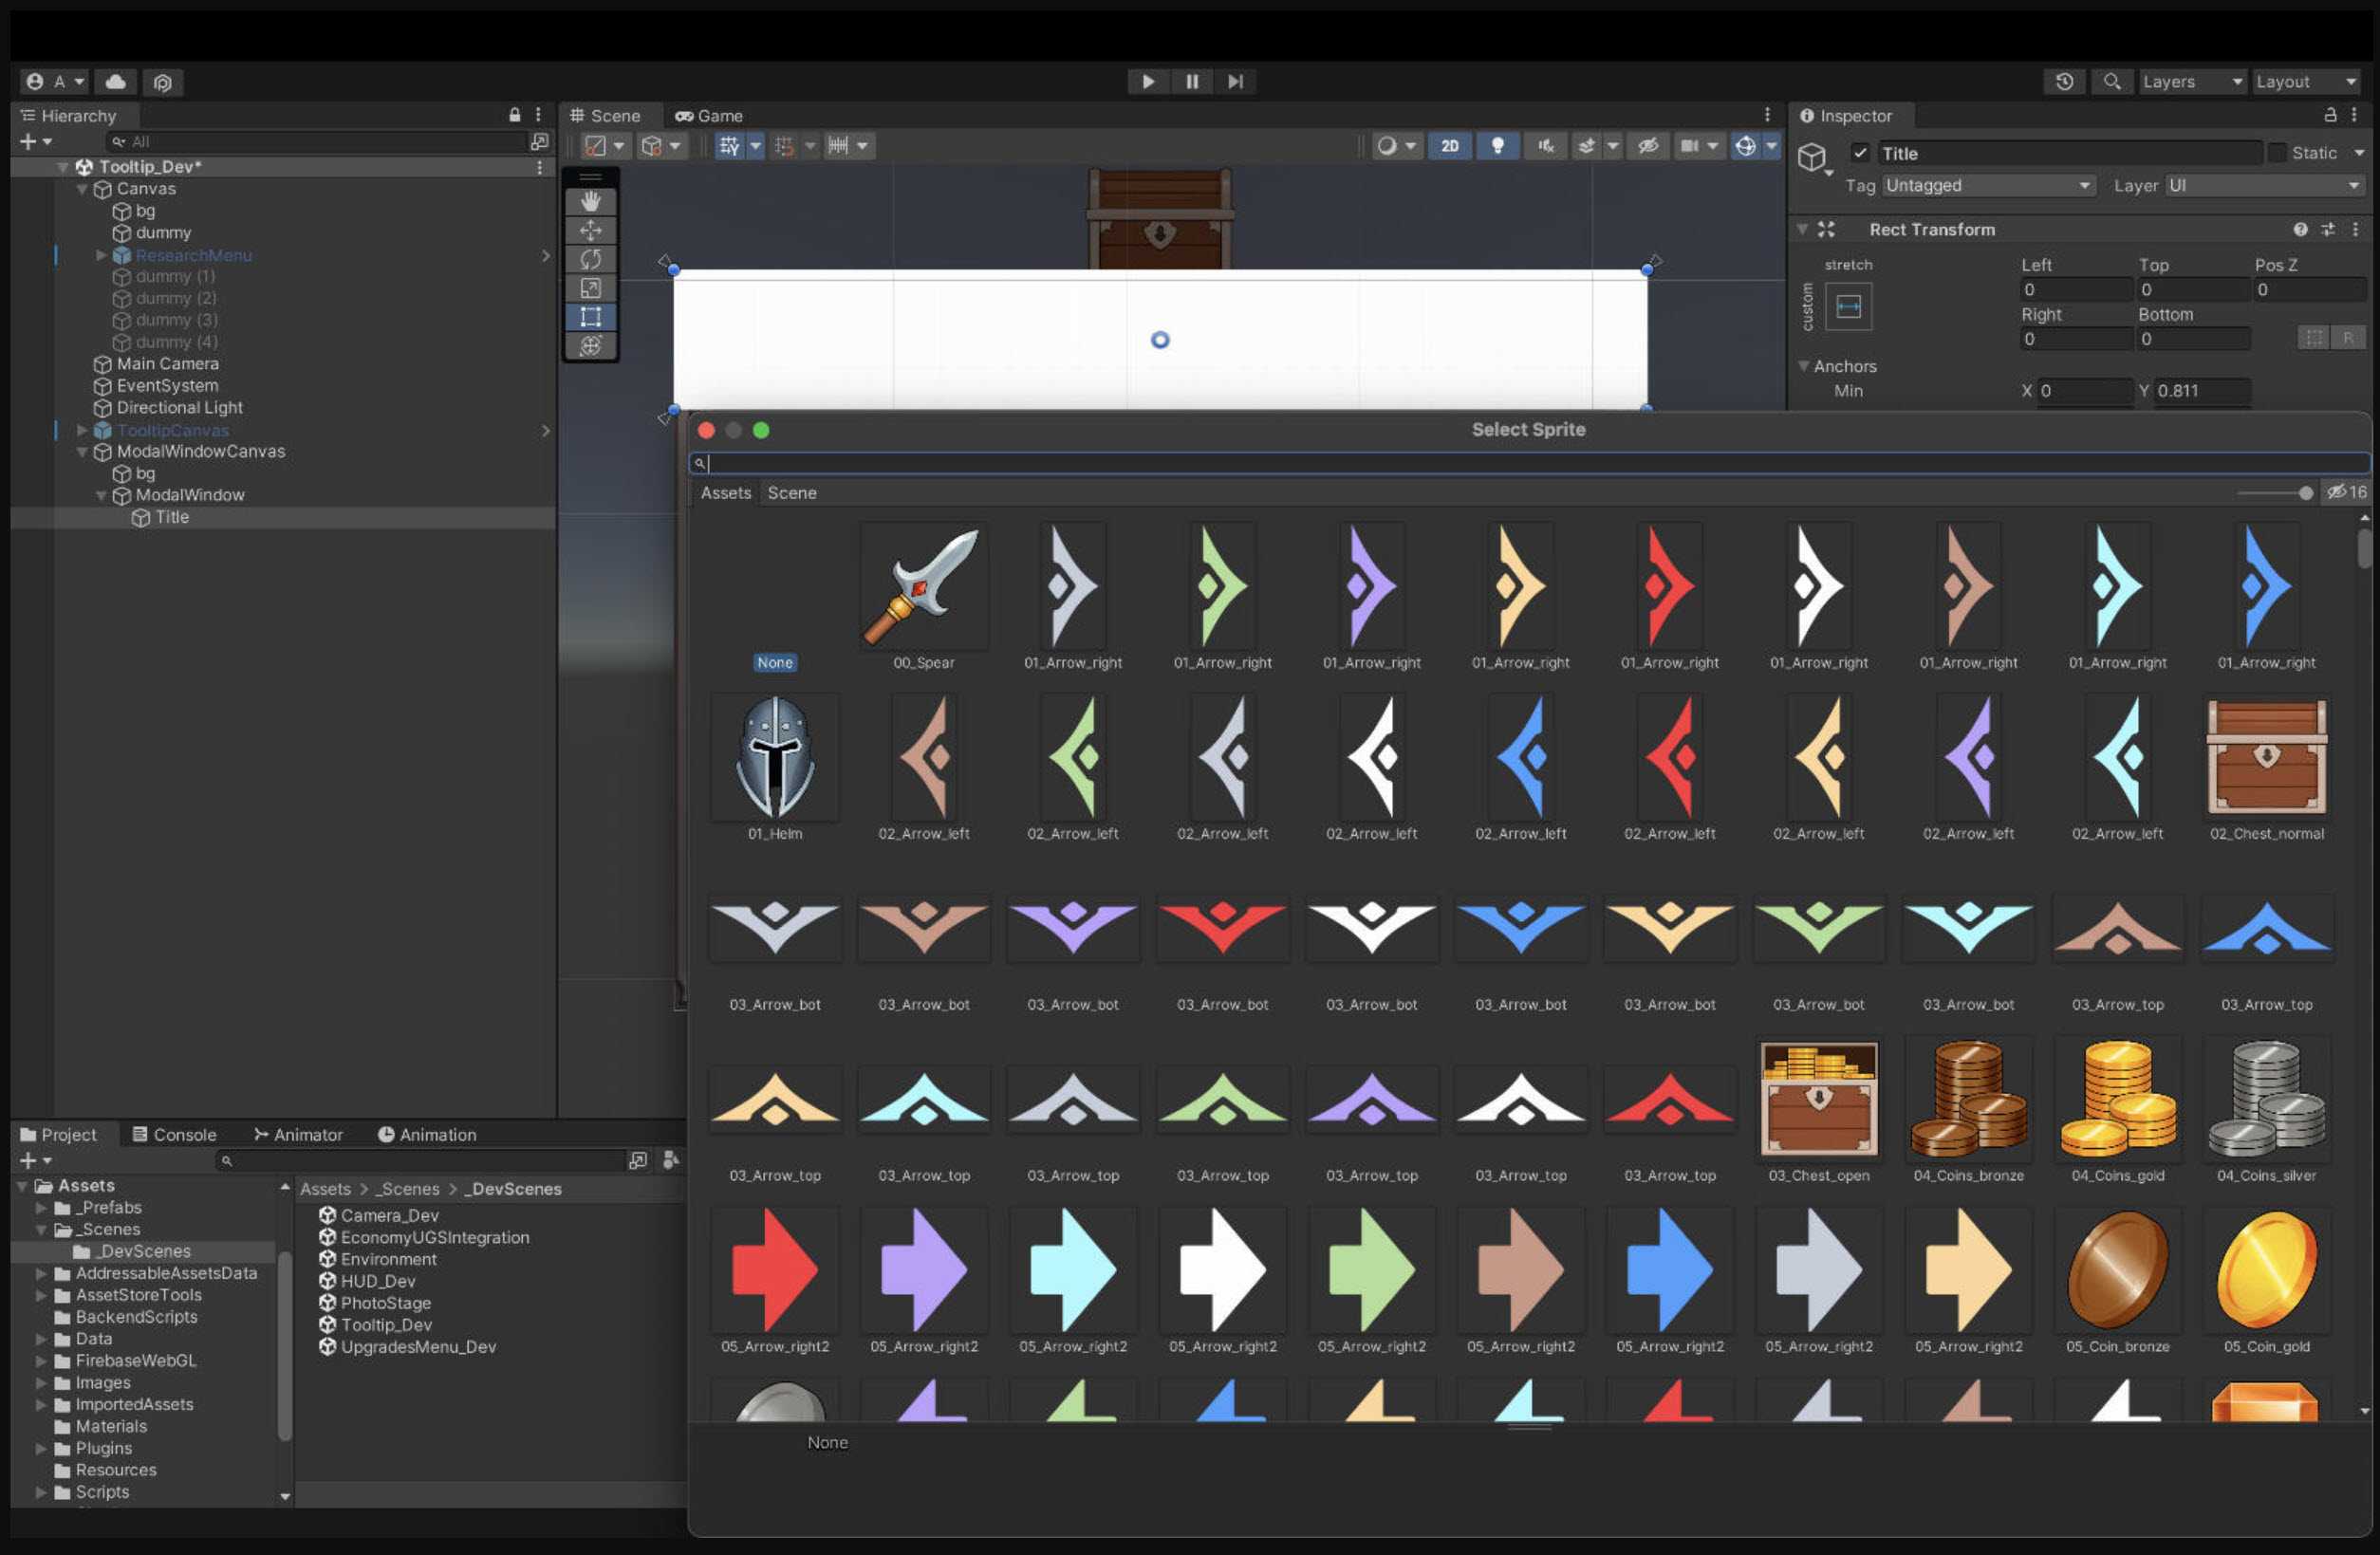
Task: Click the Rect Transform blueprint mode button
Action: [x=2313, y=338]
